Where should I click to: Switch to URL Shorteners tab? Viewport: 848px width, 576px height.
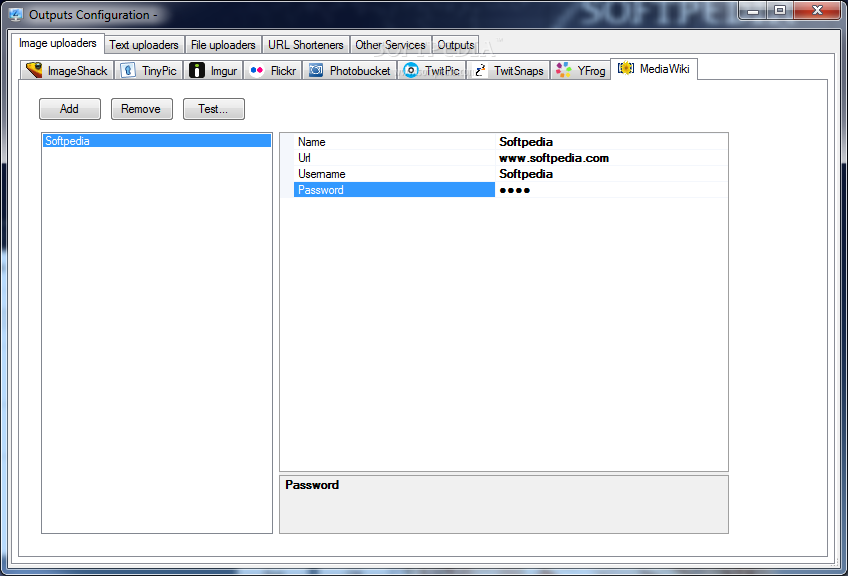[x=306, y=45]
